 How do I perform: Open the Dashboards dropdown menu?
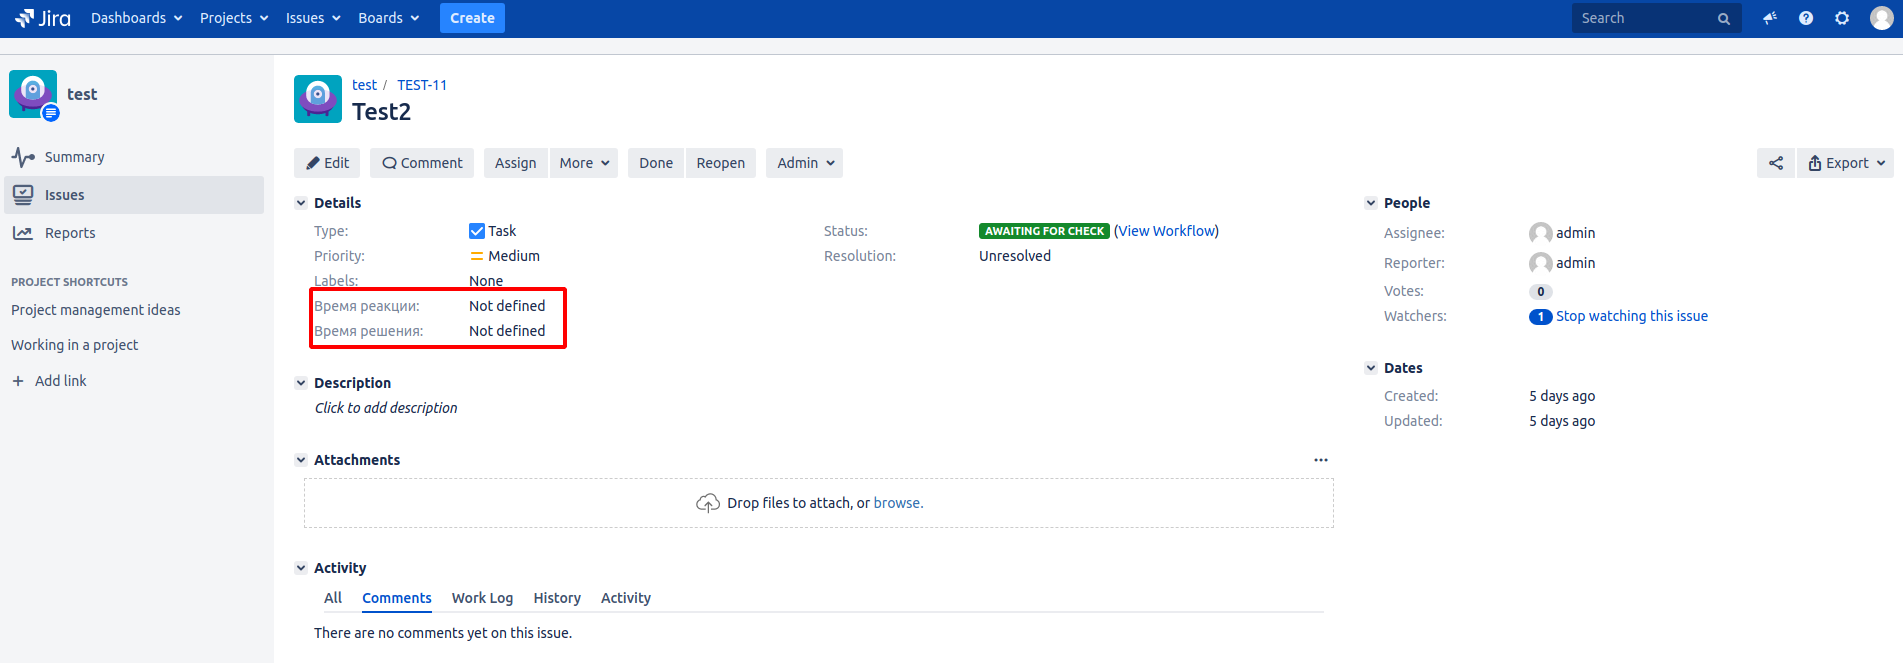point(137,18)
